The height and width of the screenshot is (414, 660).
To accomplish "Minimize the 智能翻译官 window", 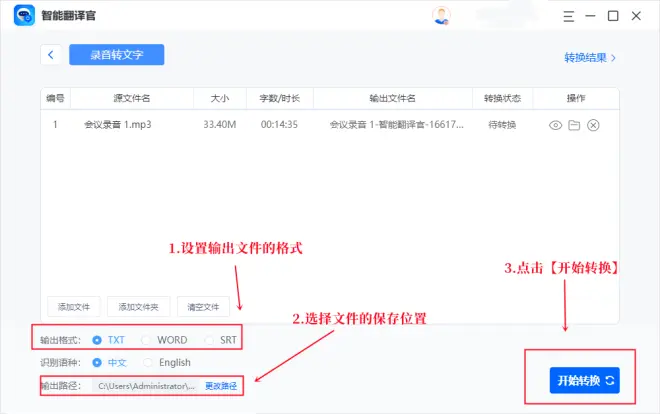I will (x=591, y=16).
